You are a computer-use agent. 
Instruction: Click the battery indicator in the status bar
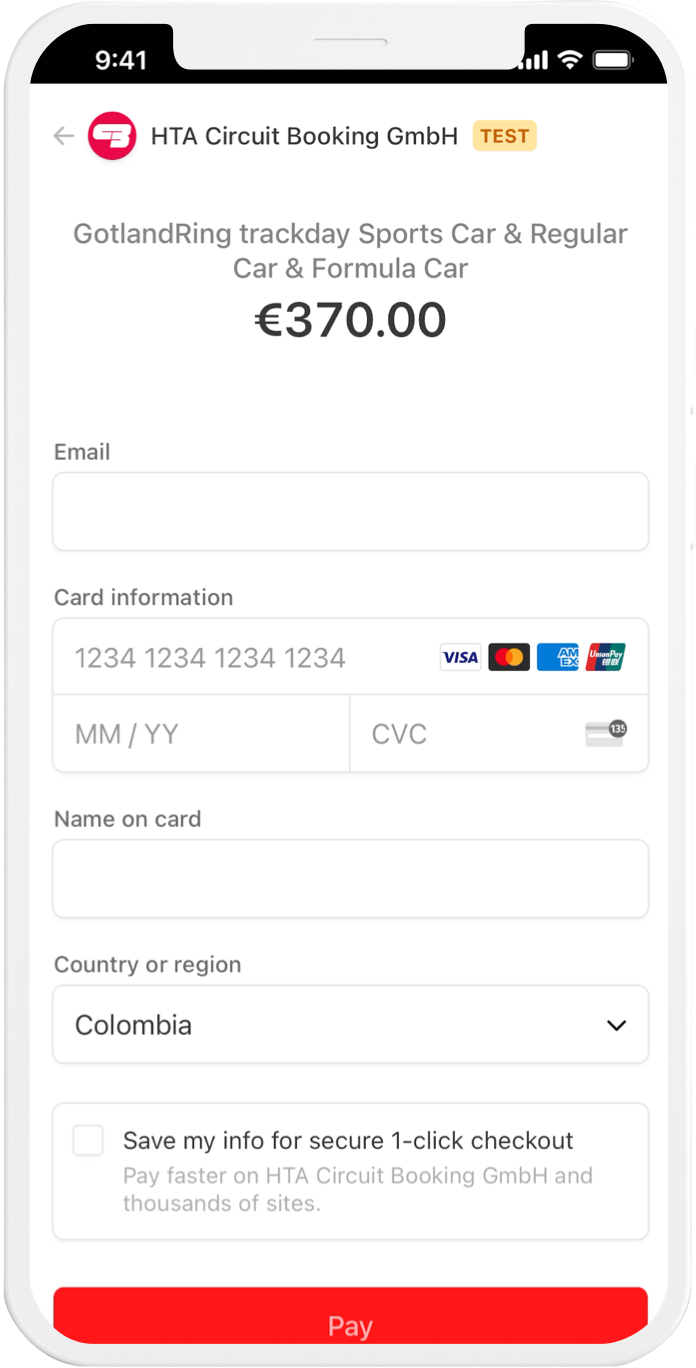[612, 60]
